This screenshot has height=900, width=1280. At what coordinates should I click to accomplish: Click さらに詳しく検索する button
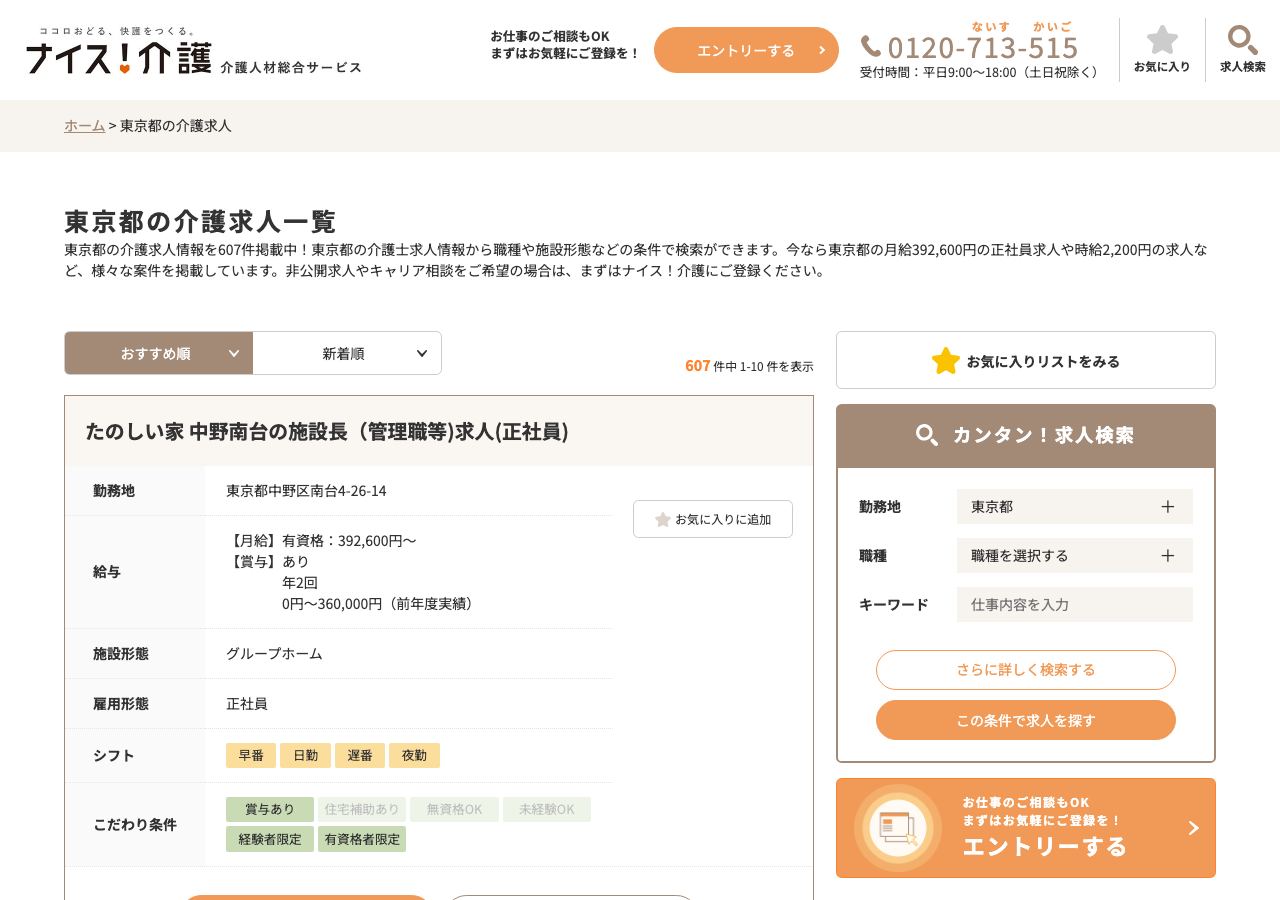click(x=1026, y=670)
